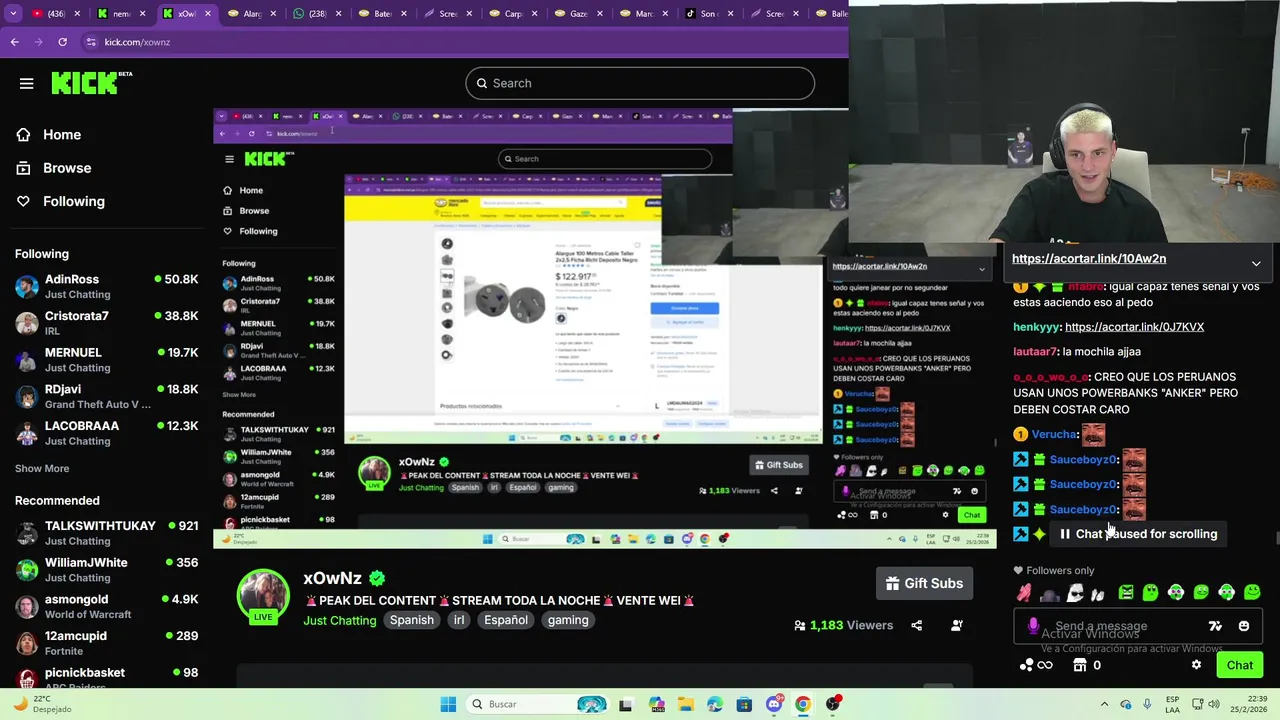Focus the Kick Search field

[640, 83]
